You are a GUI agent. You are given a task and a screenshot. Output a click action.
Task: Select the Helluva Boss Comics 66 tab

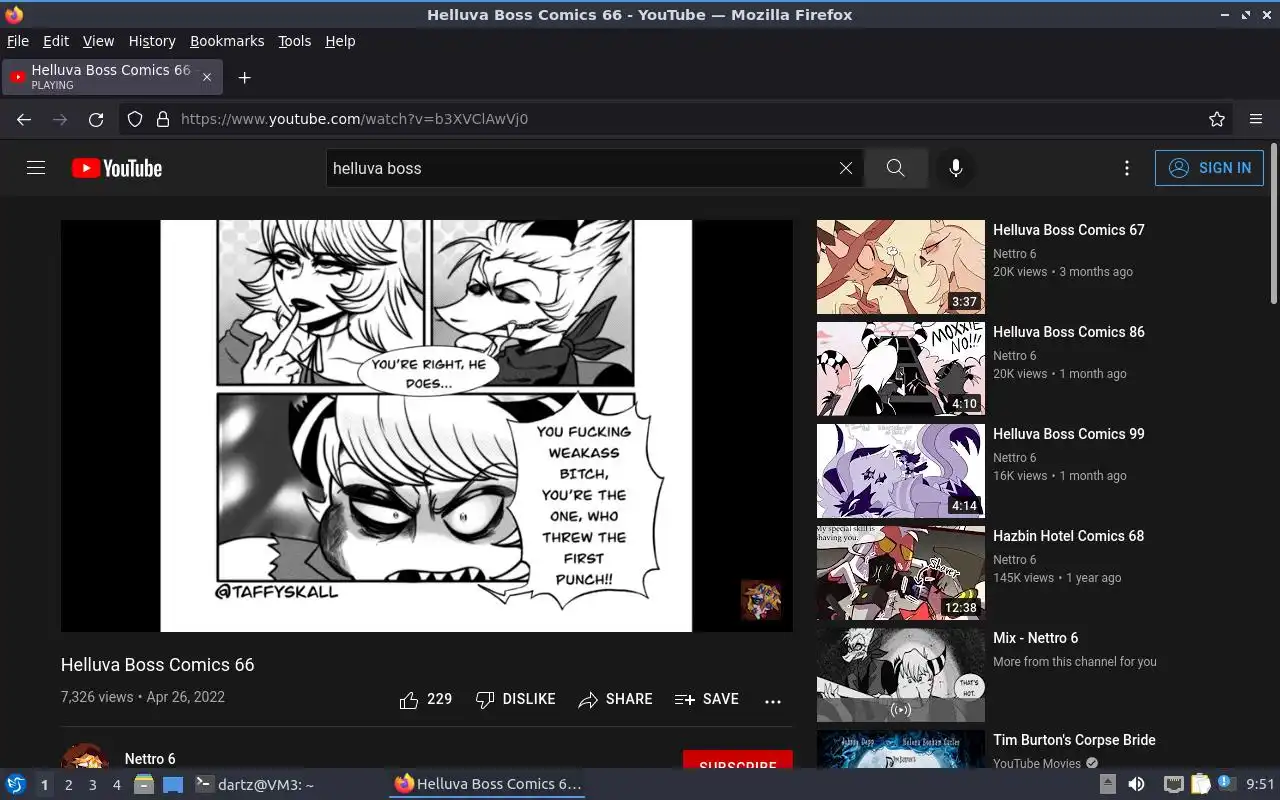click(112, 77)
